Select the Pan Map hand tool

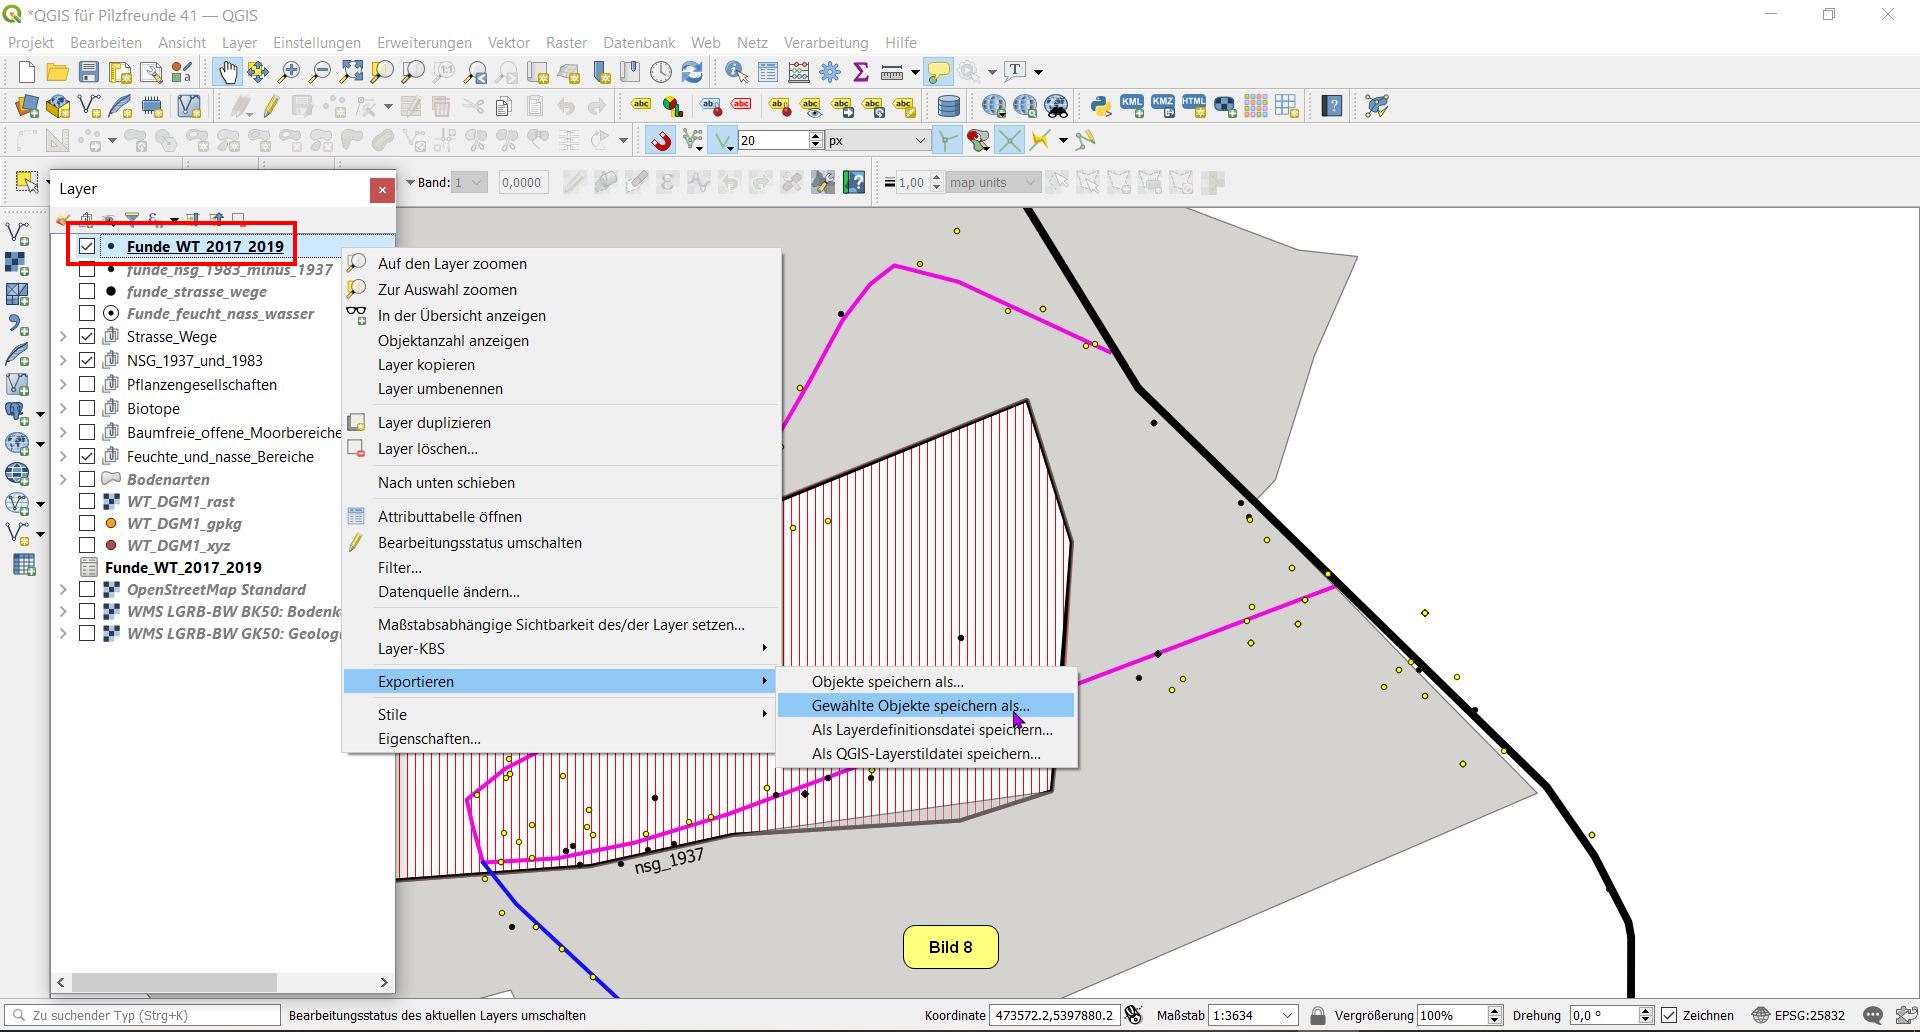[228, 72]
